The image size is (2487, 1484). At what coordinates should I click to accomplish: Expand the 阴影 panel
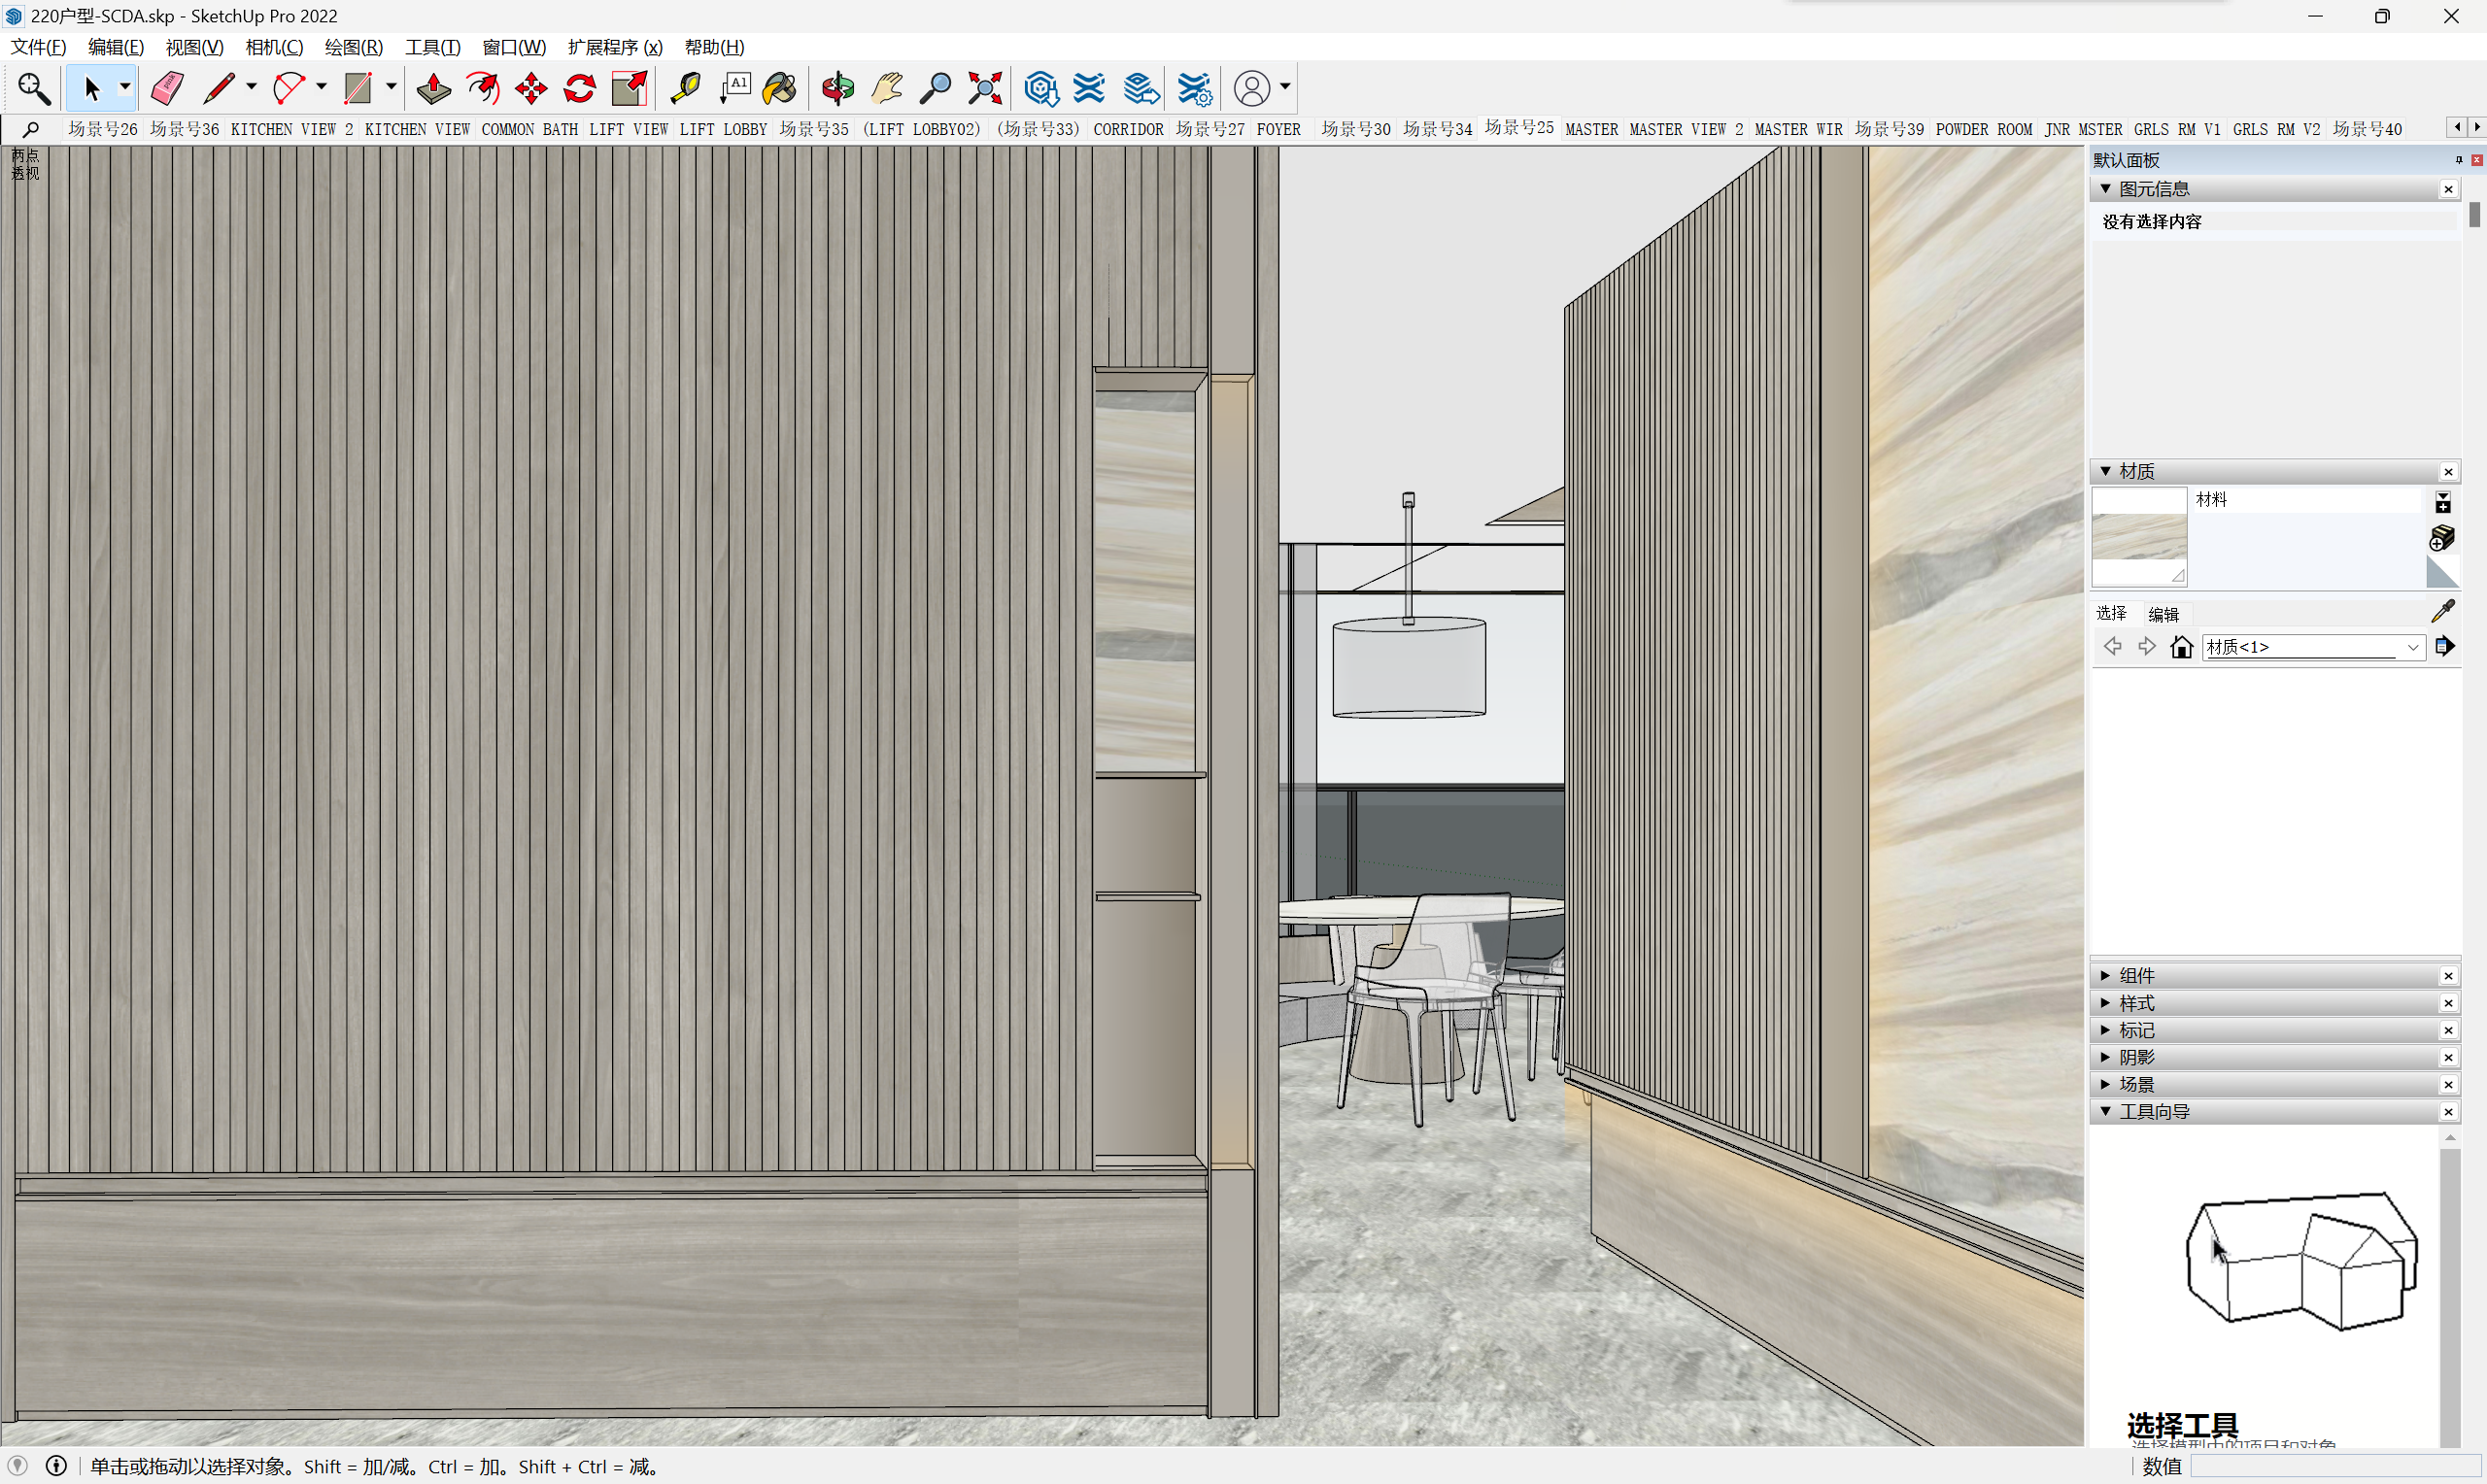(2105, 1056)
